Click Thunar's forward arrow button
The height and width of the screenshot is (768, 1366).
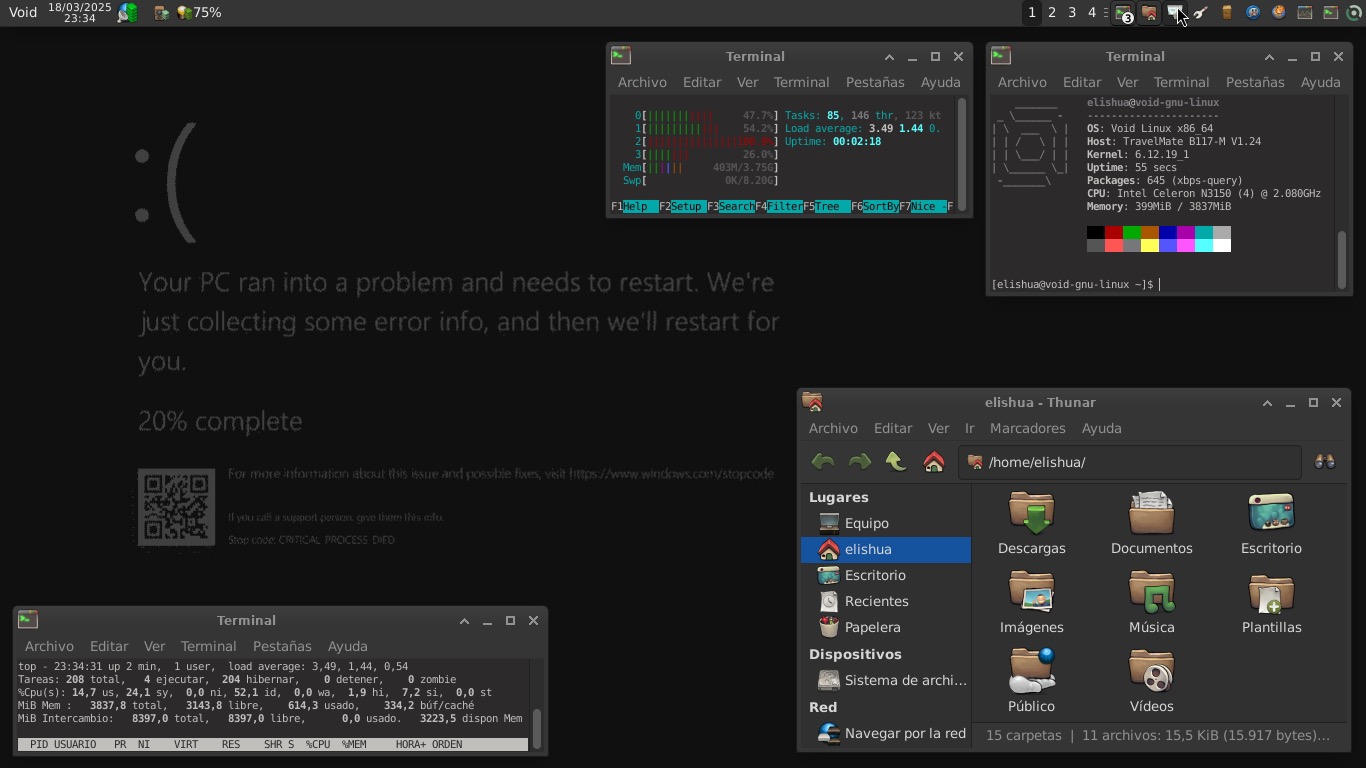[x=859, y=462]
